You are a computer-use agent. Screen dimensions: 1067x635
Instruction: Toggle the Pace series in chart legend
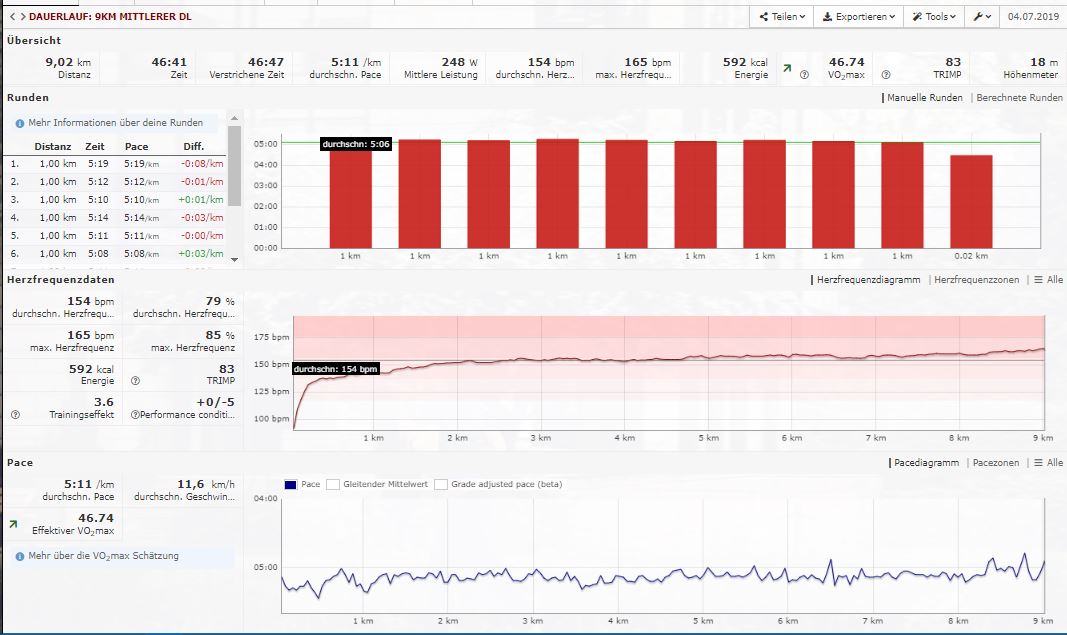290,484
